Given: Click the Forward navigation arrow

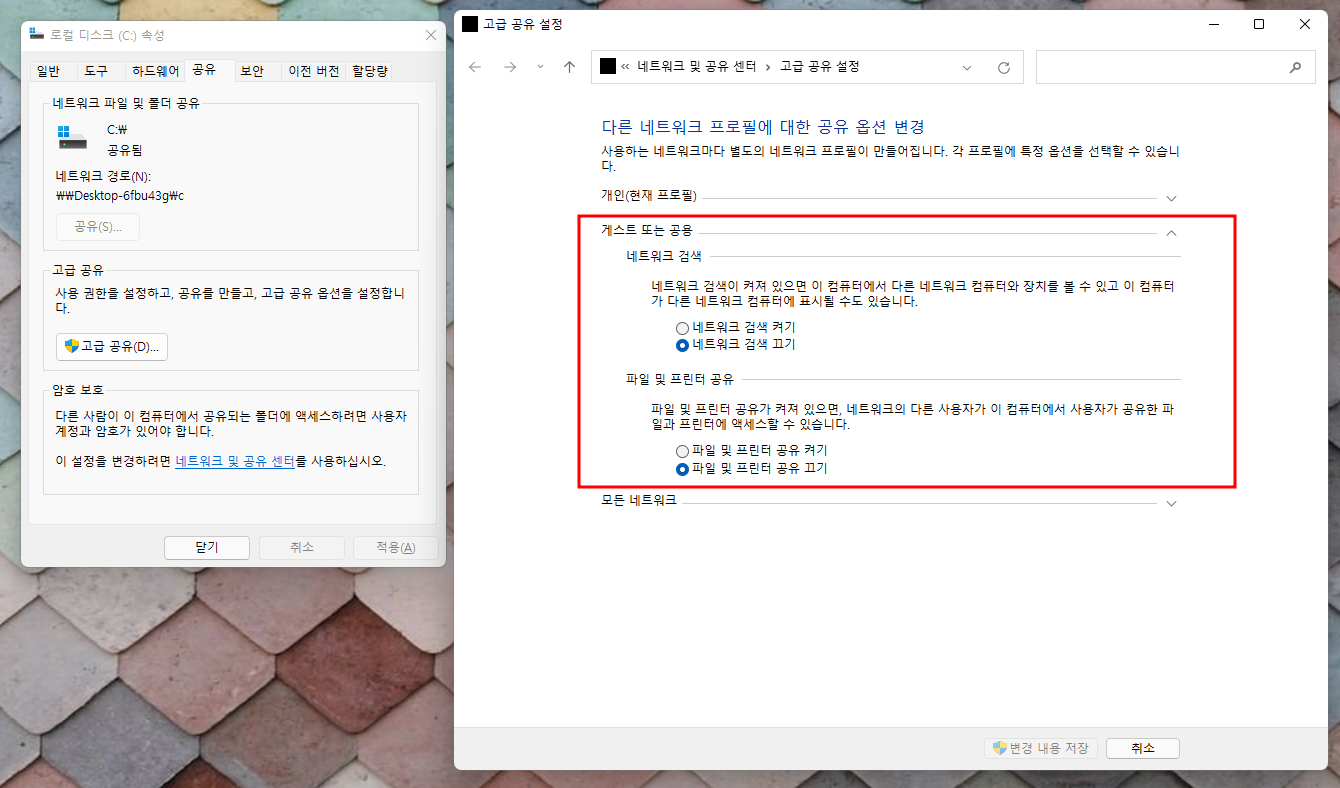Looking at the screenshot, I should coord(509,67).
